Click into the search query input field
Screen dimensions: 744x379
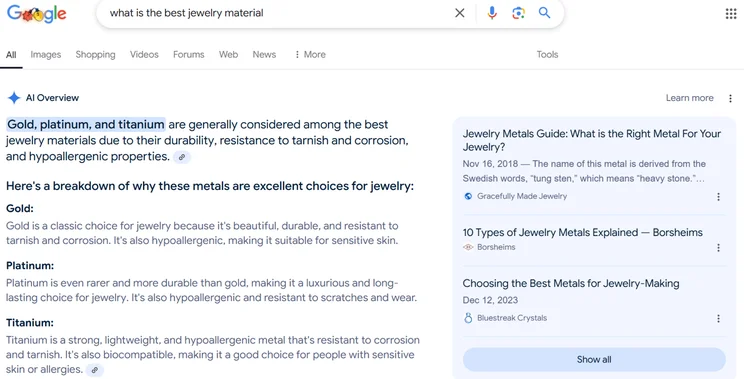[x=275, y=13]
